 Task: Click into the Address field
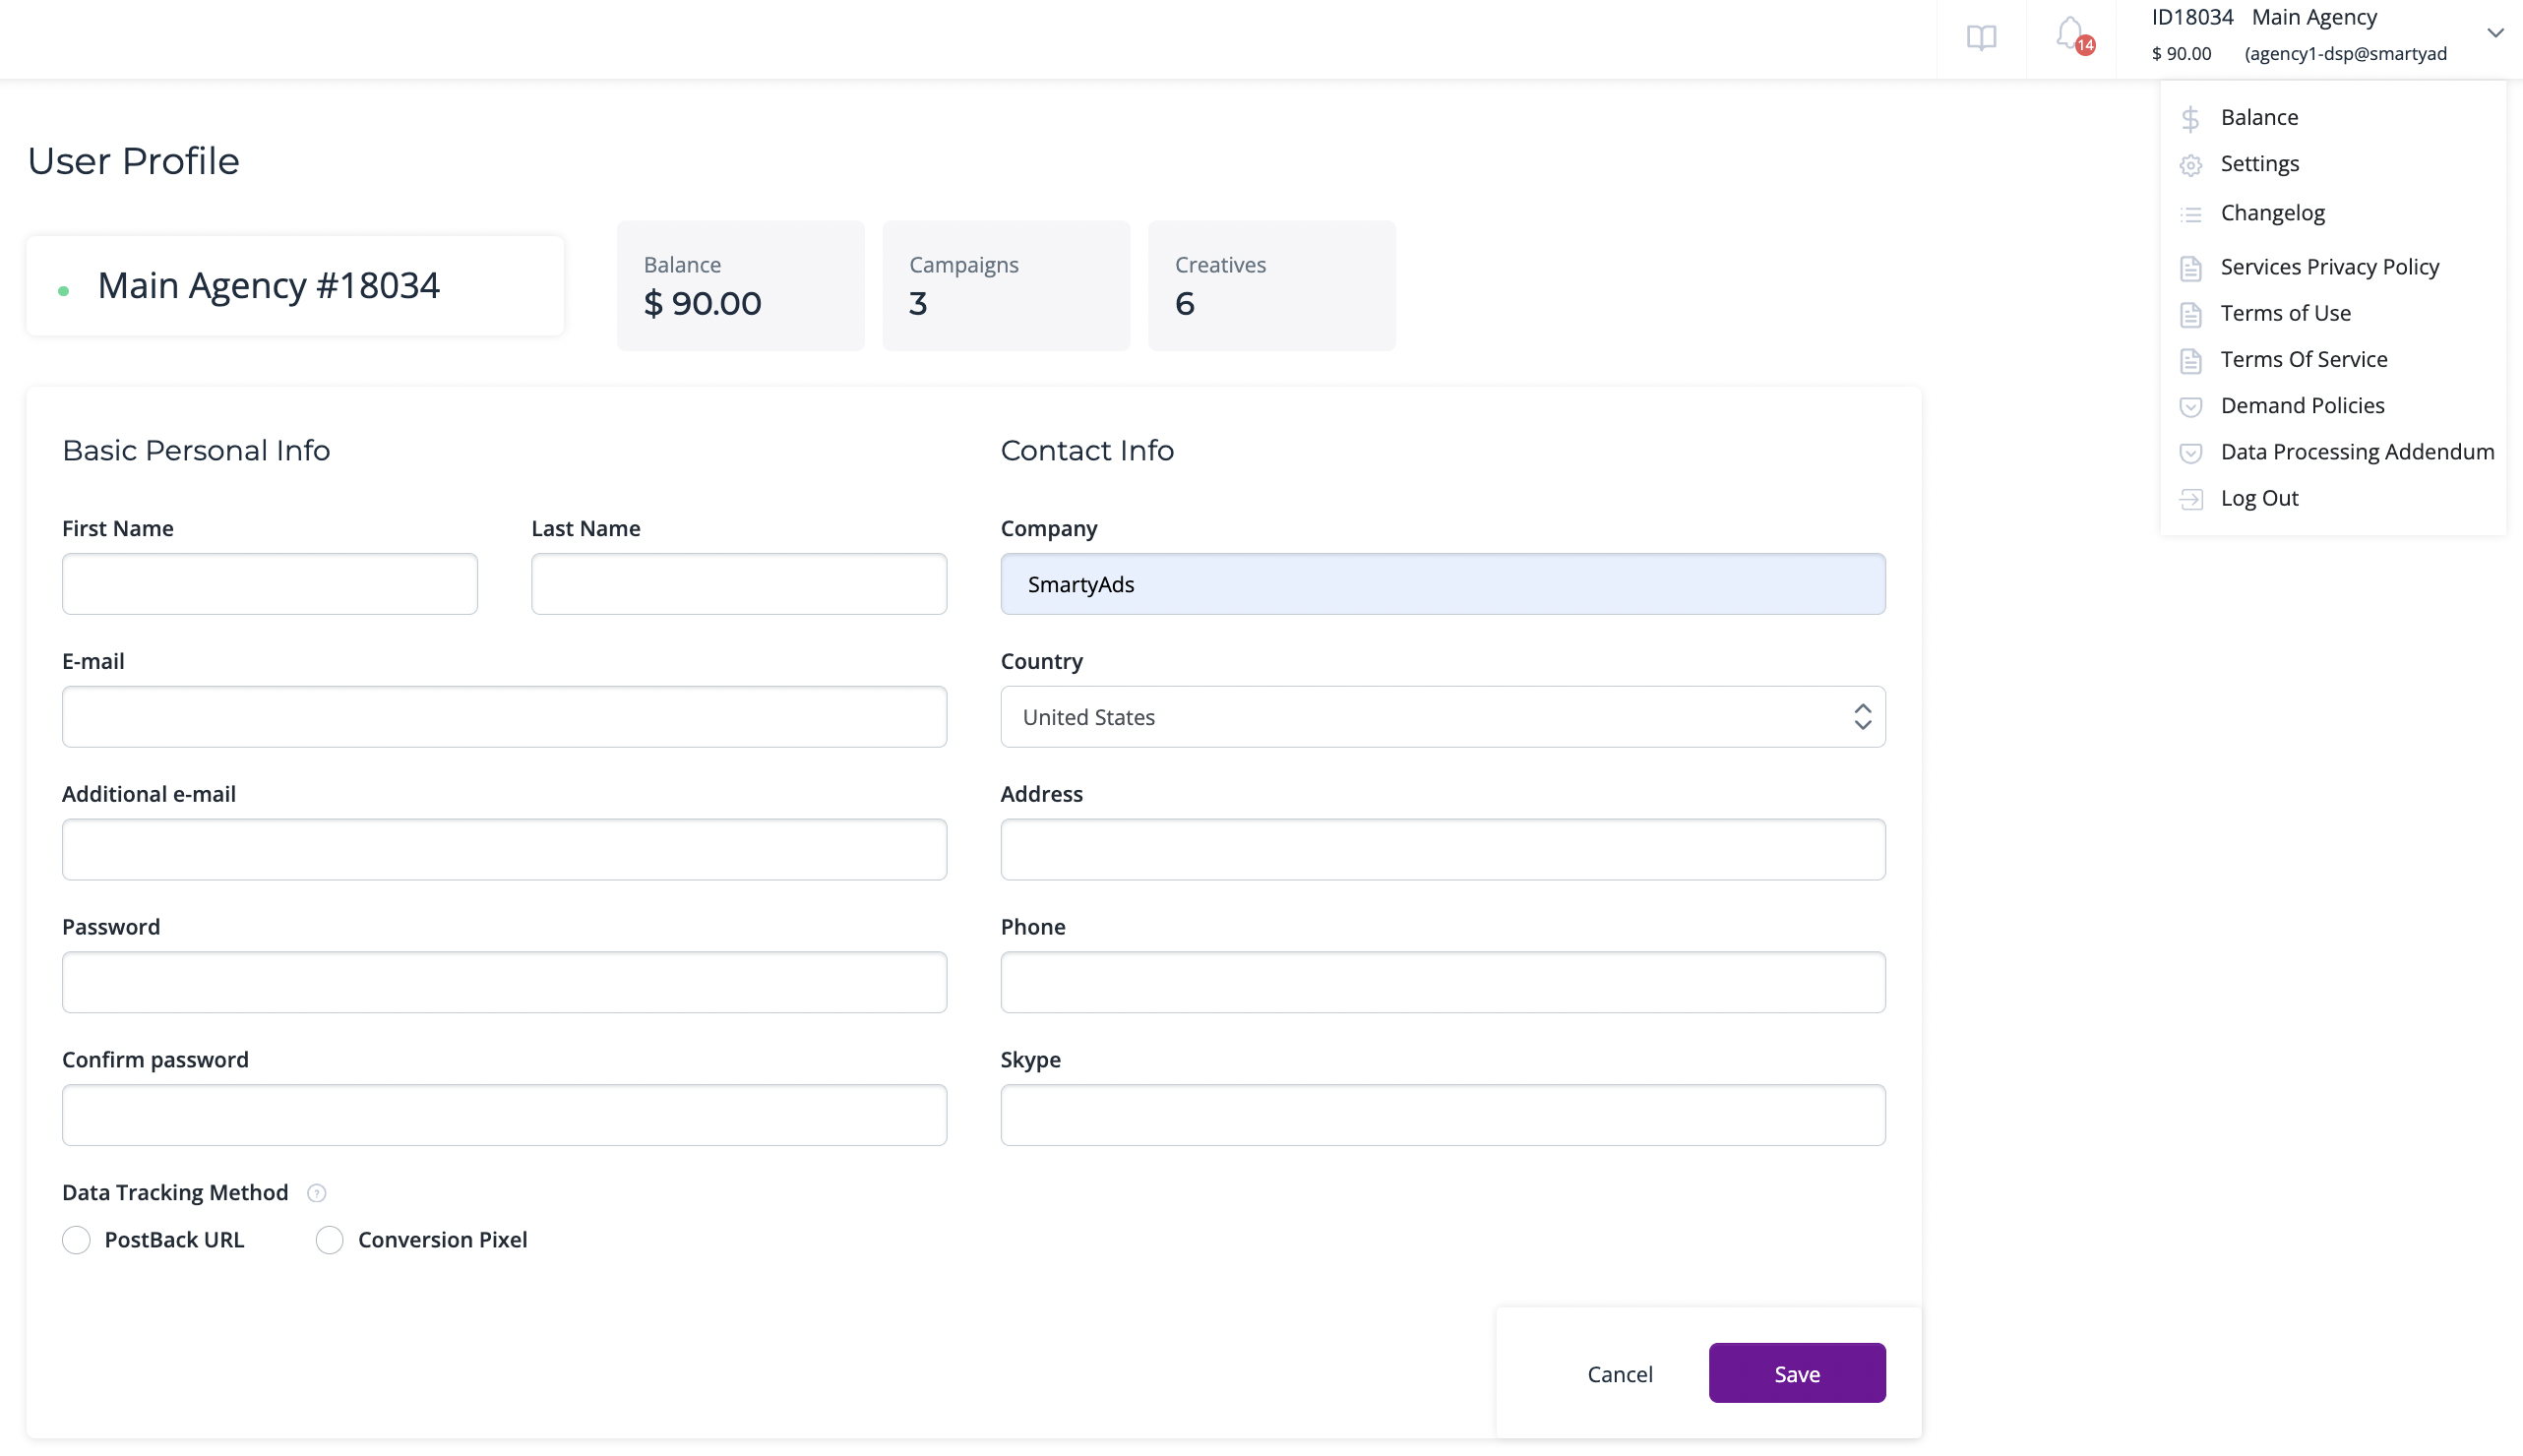pos(1442,849)
